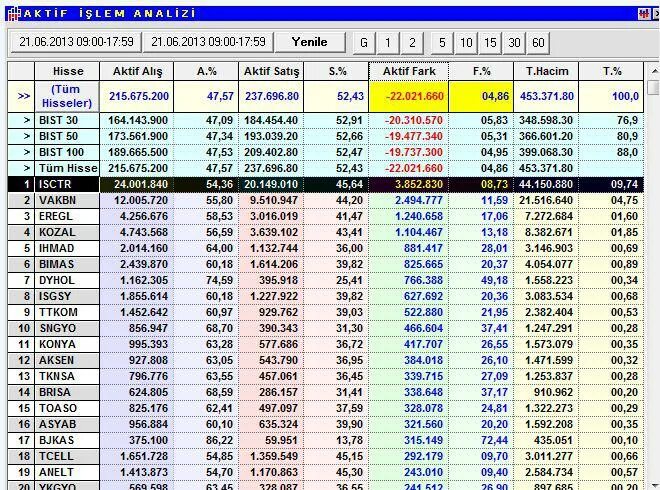Viewport: 660px width, 490px height.
Task: Sort by the F.% column header
Action: pos(481,71)
